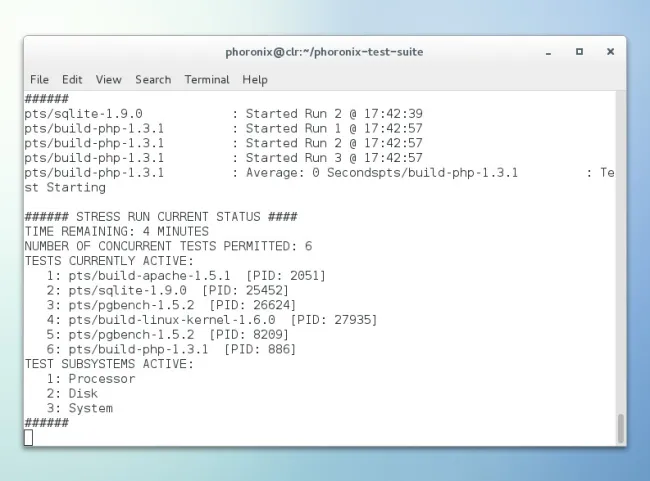
Task: Click 'NUMBER OF CONCURRENT TESTS PERMITTED: 6'
Action: pos(168,246)
